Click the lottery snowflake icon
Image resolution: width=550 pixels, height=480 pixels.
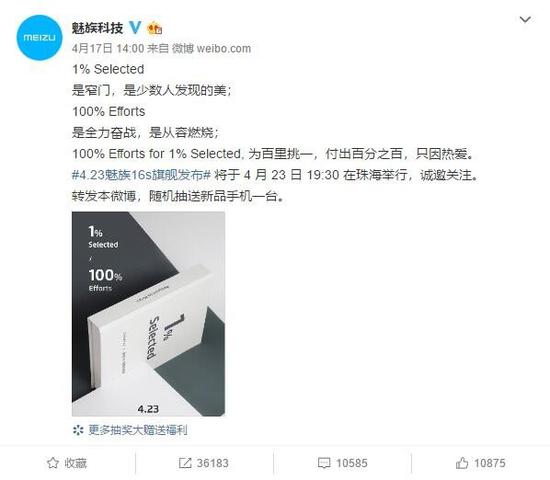pyautogui.click(x=78, y=430)
